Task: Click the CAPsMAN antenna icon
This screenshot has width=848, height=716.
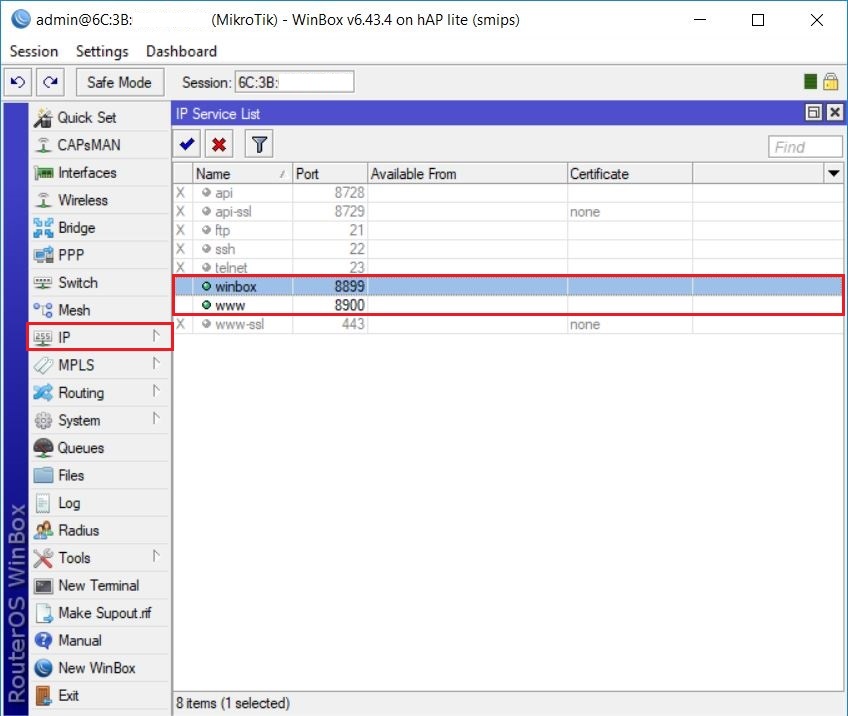Action: 43,145
